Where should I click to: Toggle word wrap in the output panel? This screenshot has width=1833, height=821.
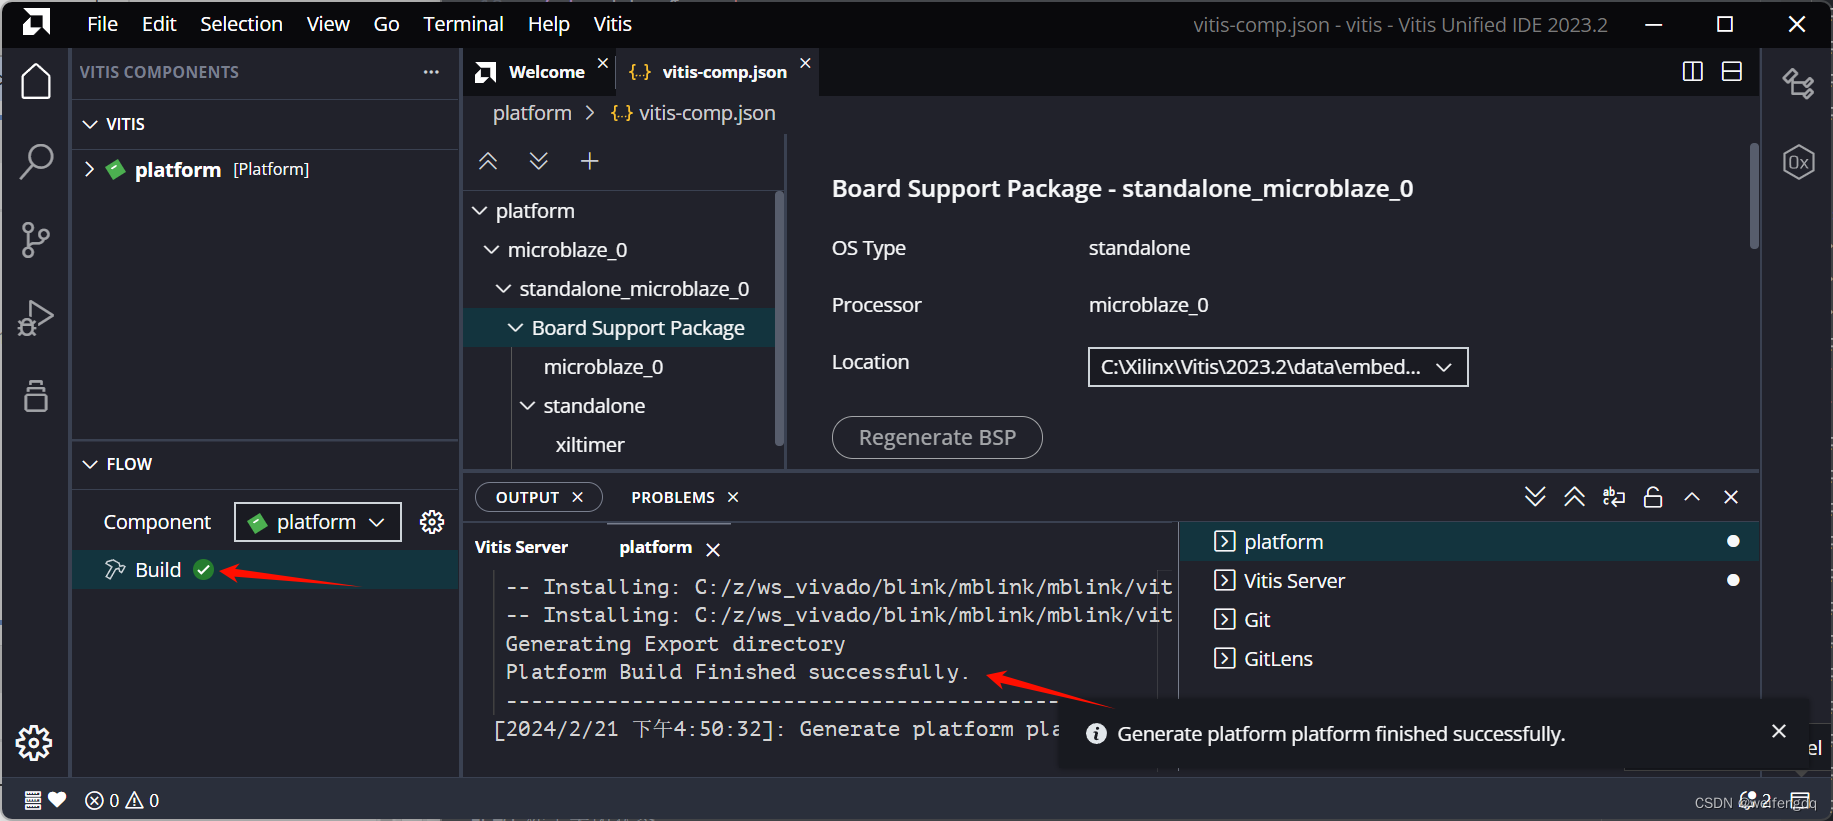coord(1613,497)
